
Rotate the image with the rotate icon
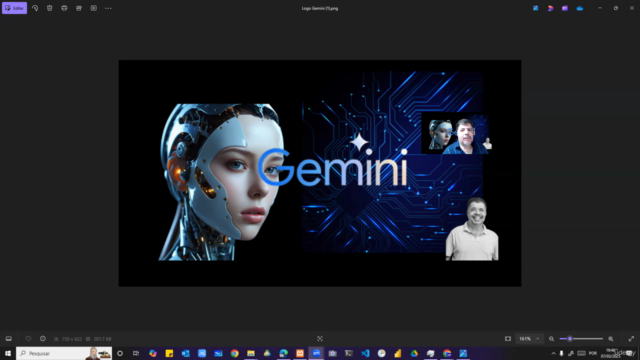pos(35,8)
